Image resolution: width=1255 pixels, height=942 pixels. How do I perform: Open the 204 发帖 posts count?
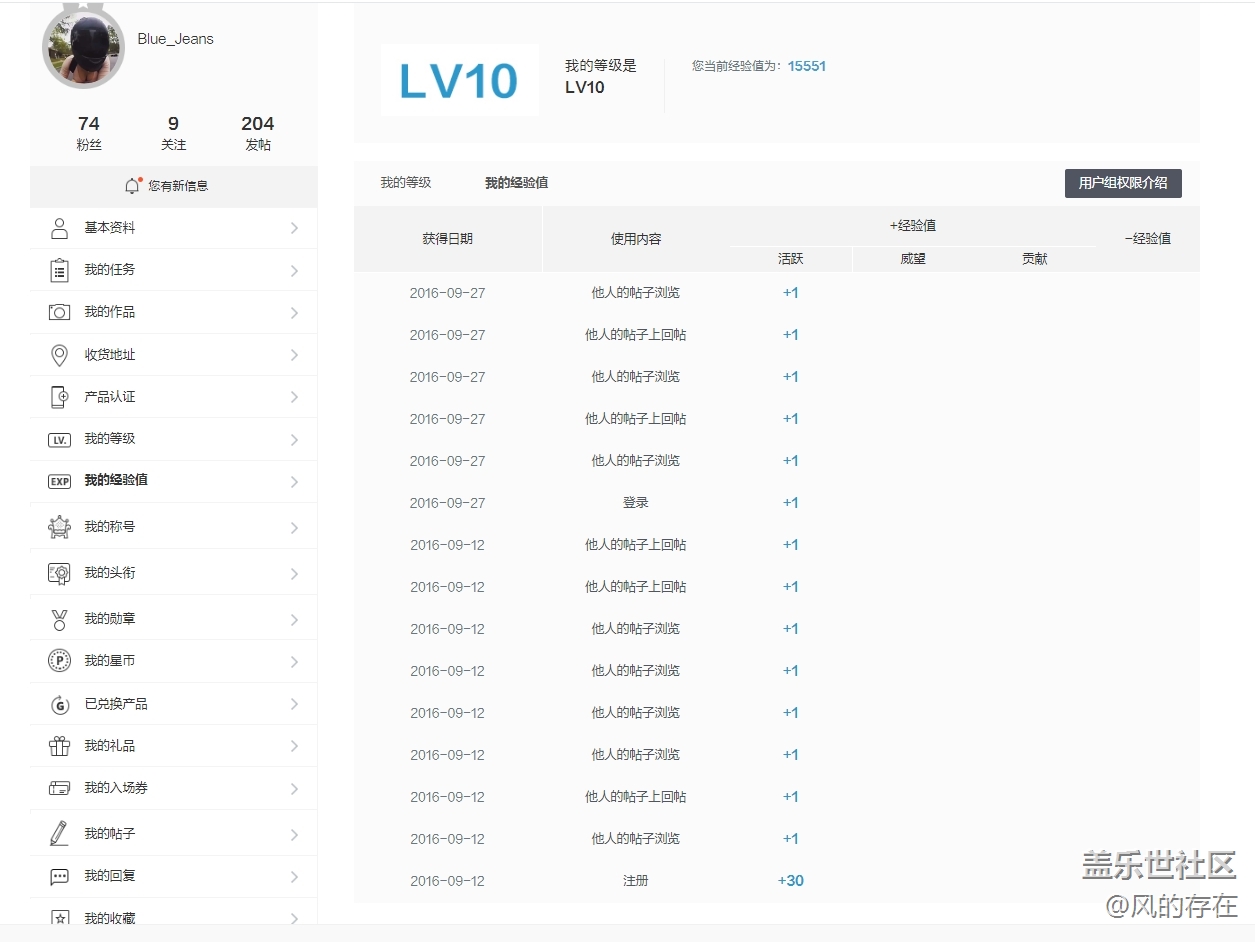tap(257, 133)
